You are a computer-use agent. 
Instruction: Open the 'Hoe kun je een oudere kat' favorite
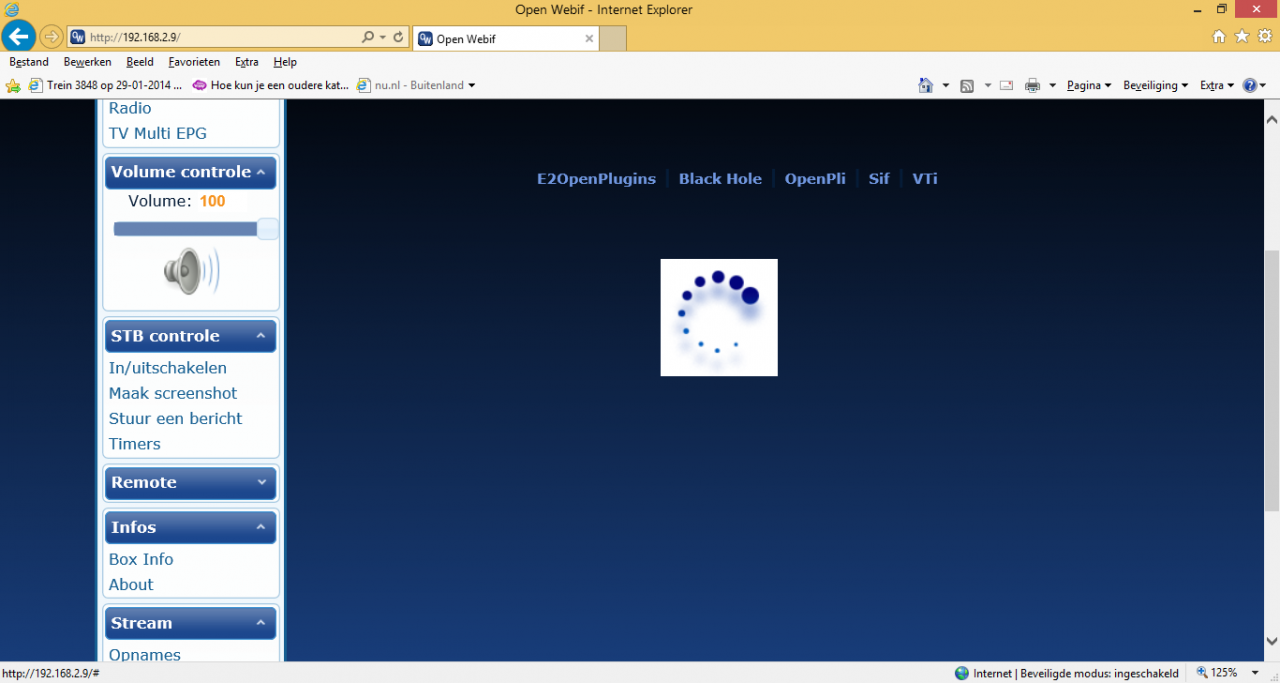pyautogui.click(x=270, y=86)
